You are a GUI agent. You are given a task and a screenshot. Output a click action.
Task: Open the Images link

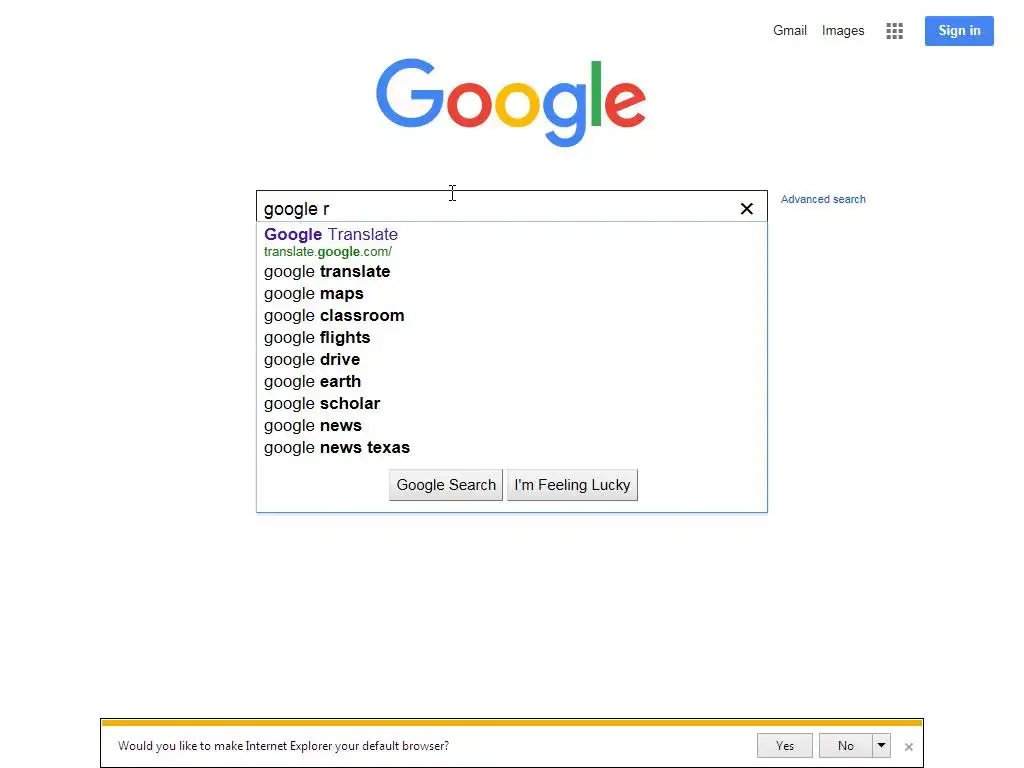click(x=842, y=31)
